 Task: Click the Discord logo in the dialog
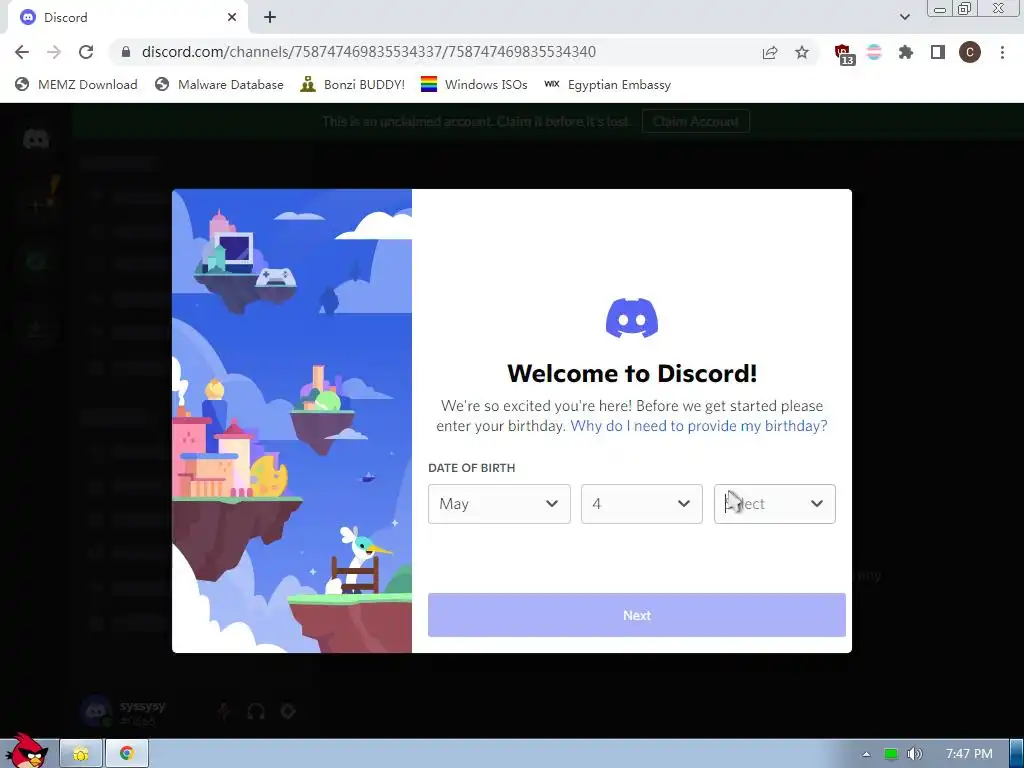(632, 318)
